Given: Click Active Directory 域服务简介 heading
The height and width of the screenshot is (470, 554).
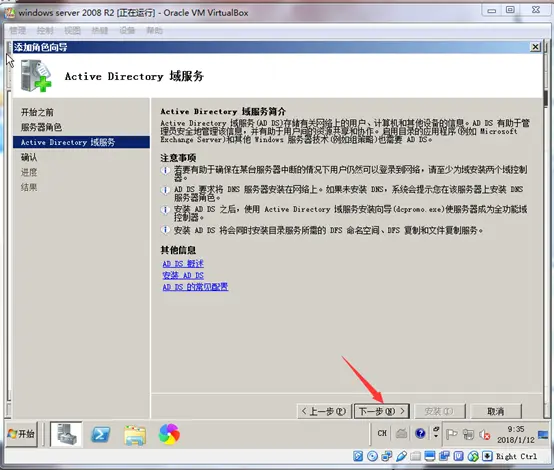Looking at the screenshot, I should pos(223,112).
